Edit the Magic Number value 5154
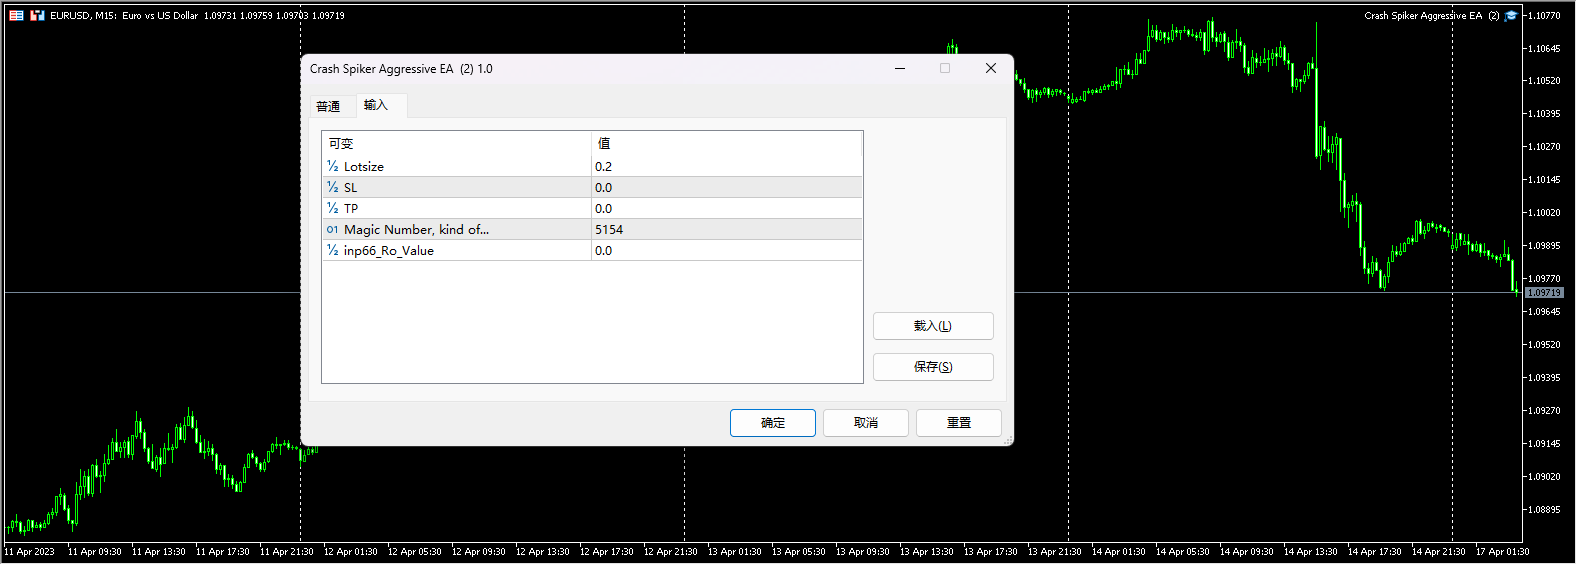Image resolution: width=1577 pixels, height=565 pixels. coord(725,230)
